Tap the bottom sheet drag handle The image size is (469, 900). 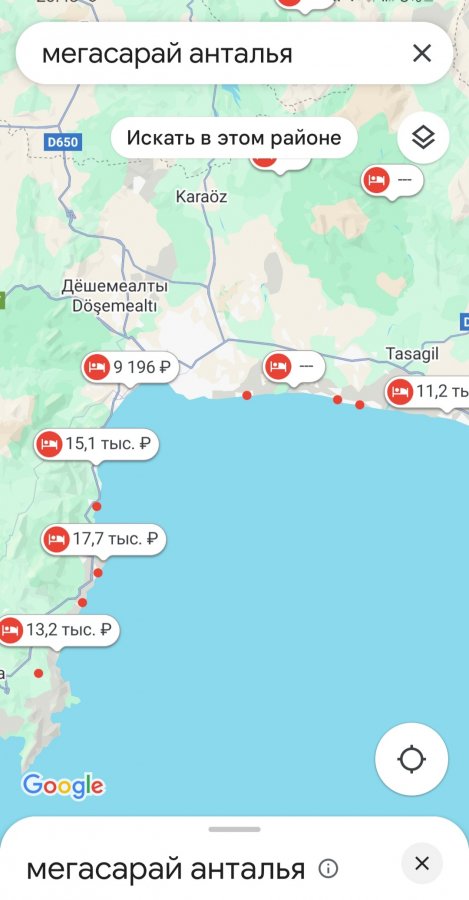point(234,829)
